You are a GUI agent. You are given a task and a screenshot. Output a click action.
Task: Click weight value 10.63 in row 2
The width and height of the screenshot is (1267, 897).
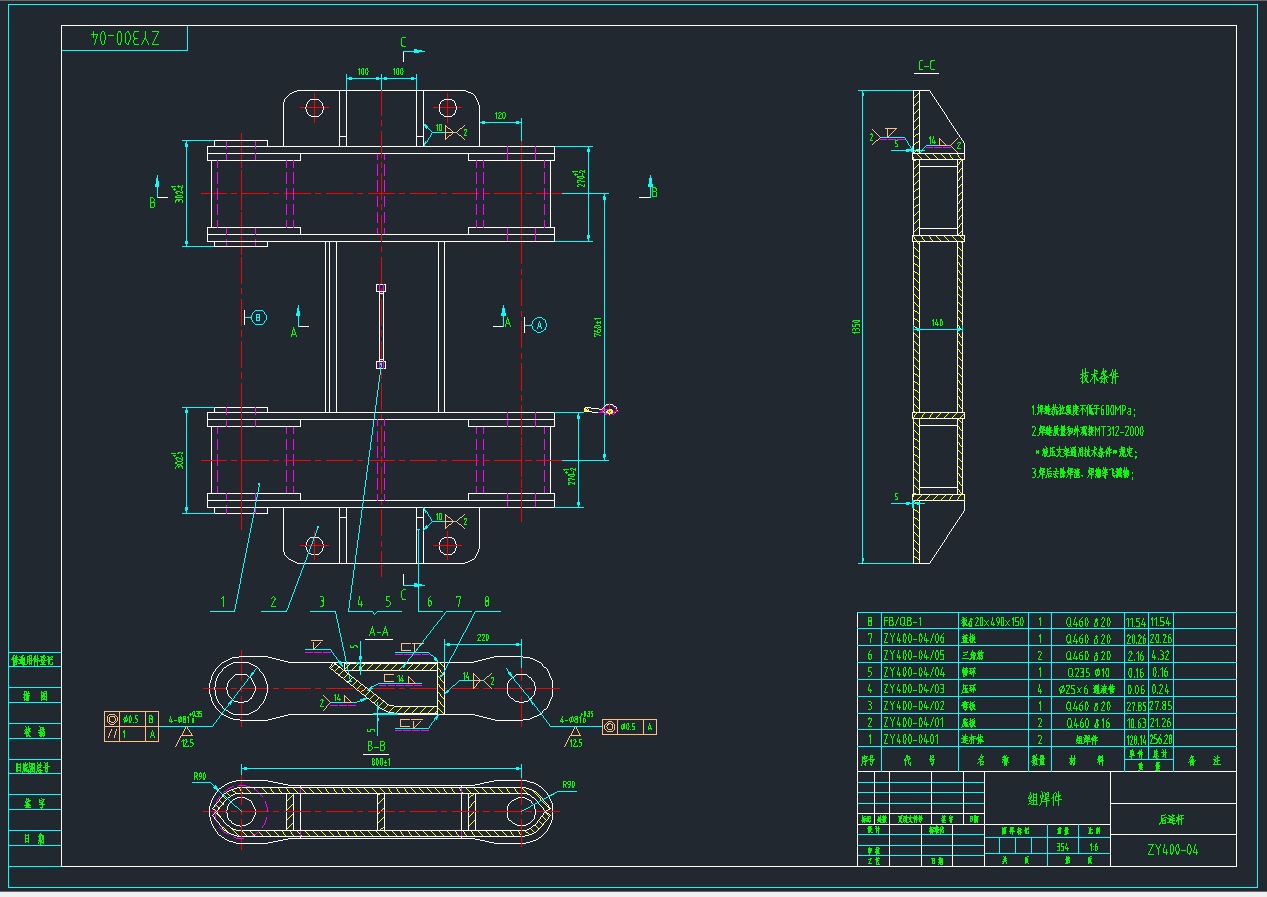coord(1137,722)
